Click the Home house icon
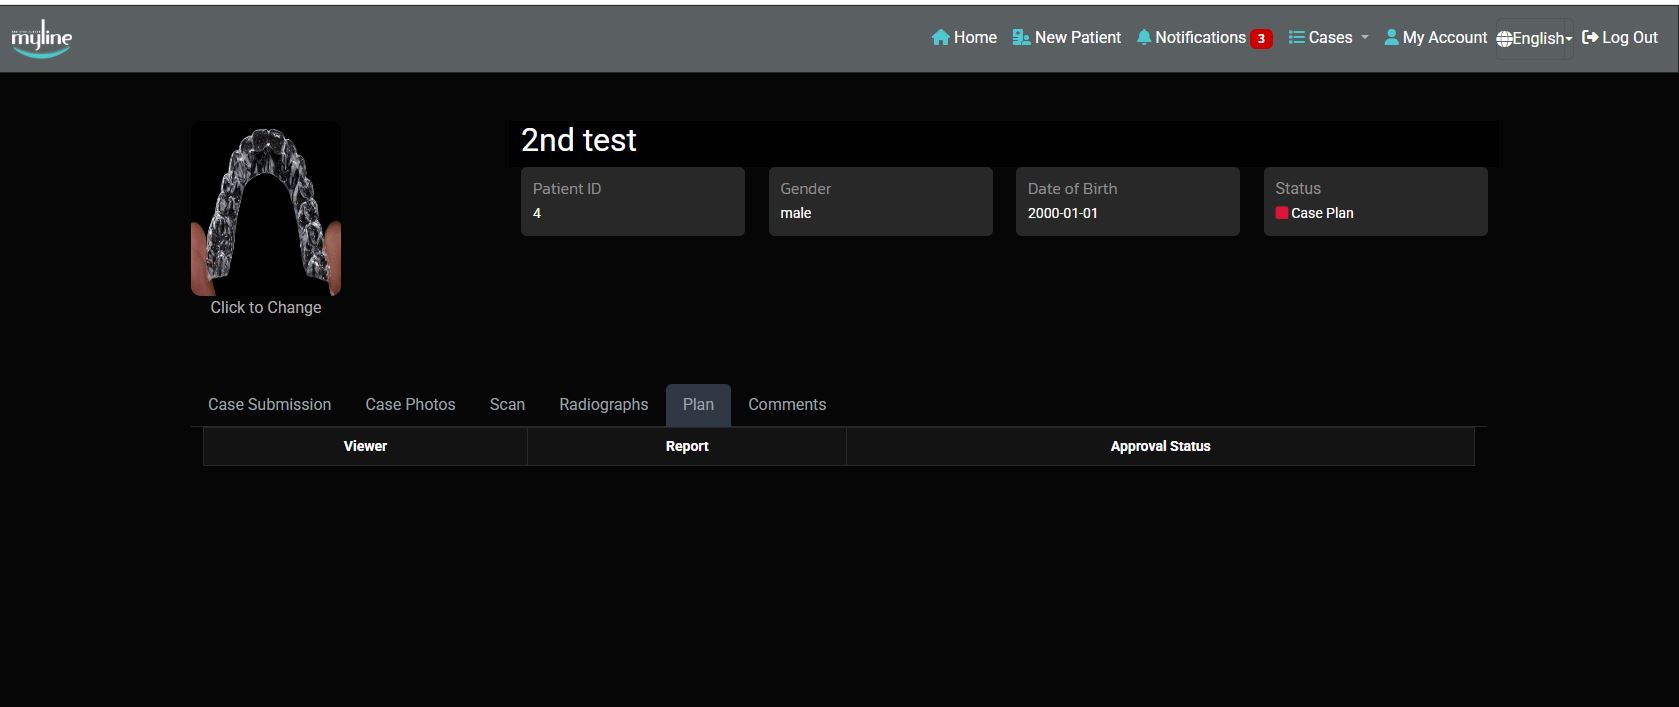 (940, 38)
